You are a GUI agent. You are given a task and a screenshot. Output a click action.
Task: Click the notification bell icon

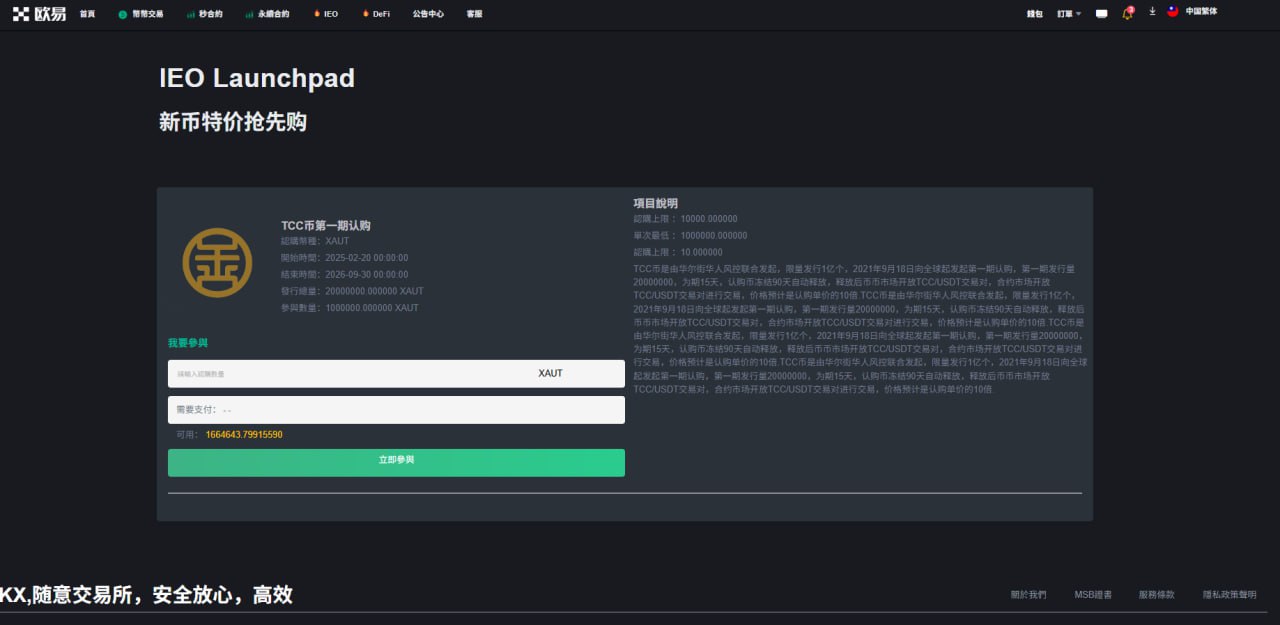coord(1127,14)
